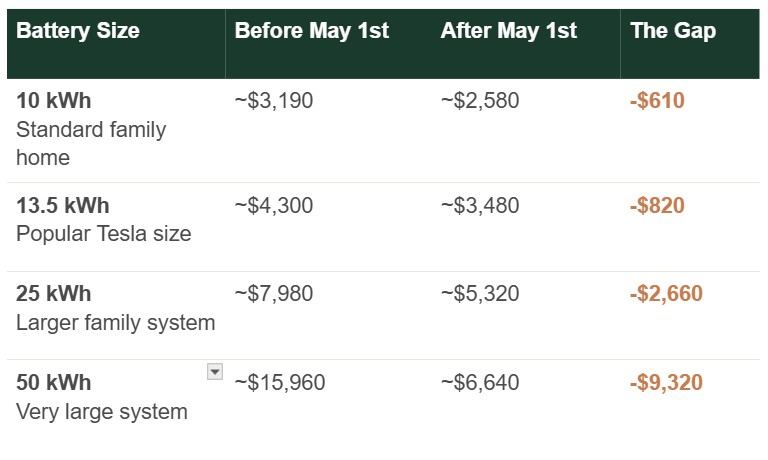The width and height of the screenshot is (768, 460).
Task: Select the ~$2,580 after price cell
Action: 480,100
